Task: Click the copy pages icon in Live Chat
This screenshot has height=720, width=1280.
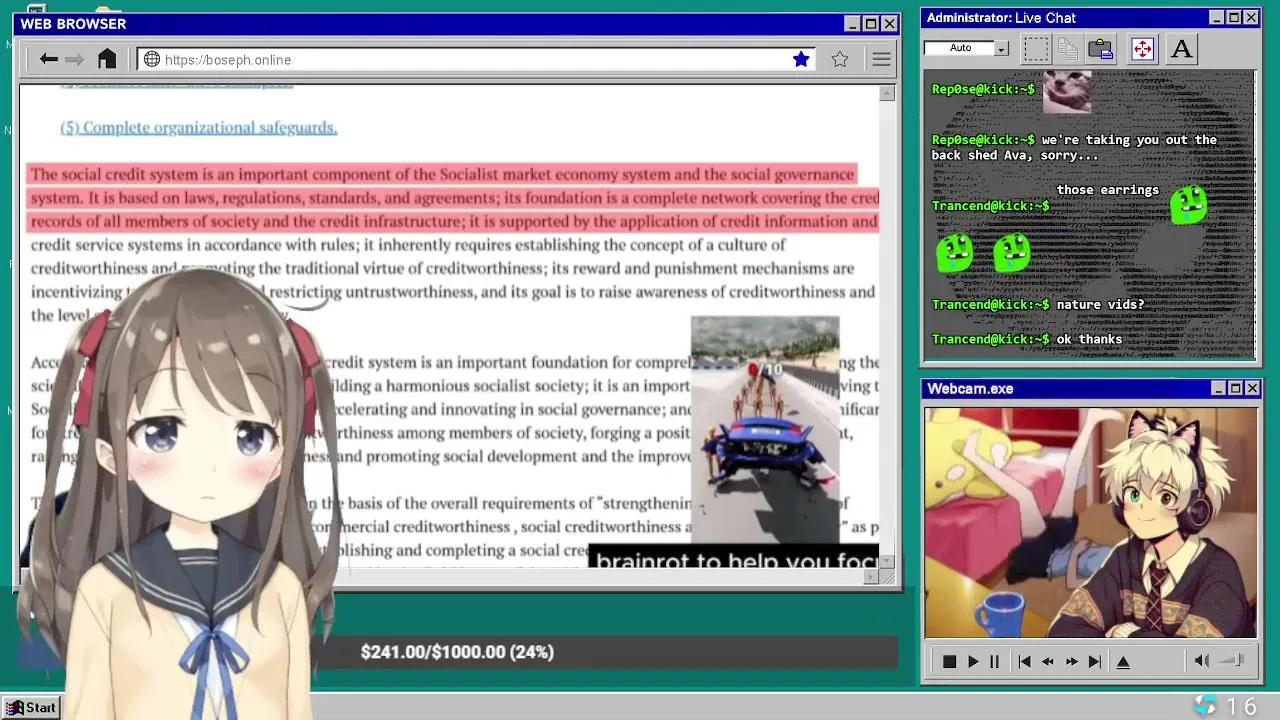Action: click(x=1068, y=49)
